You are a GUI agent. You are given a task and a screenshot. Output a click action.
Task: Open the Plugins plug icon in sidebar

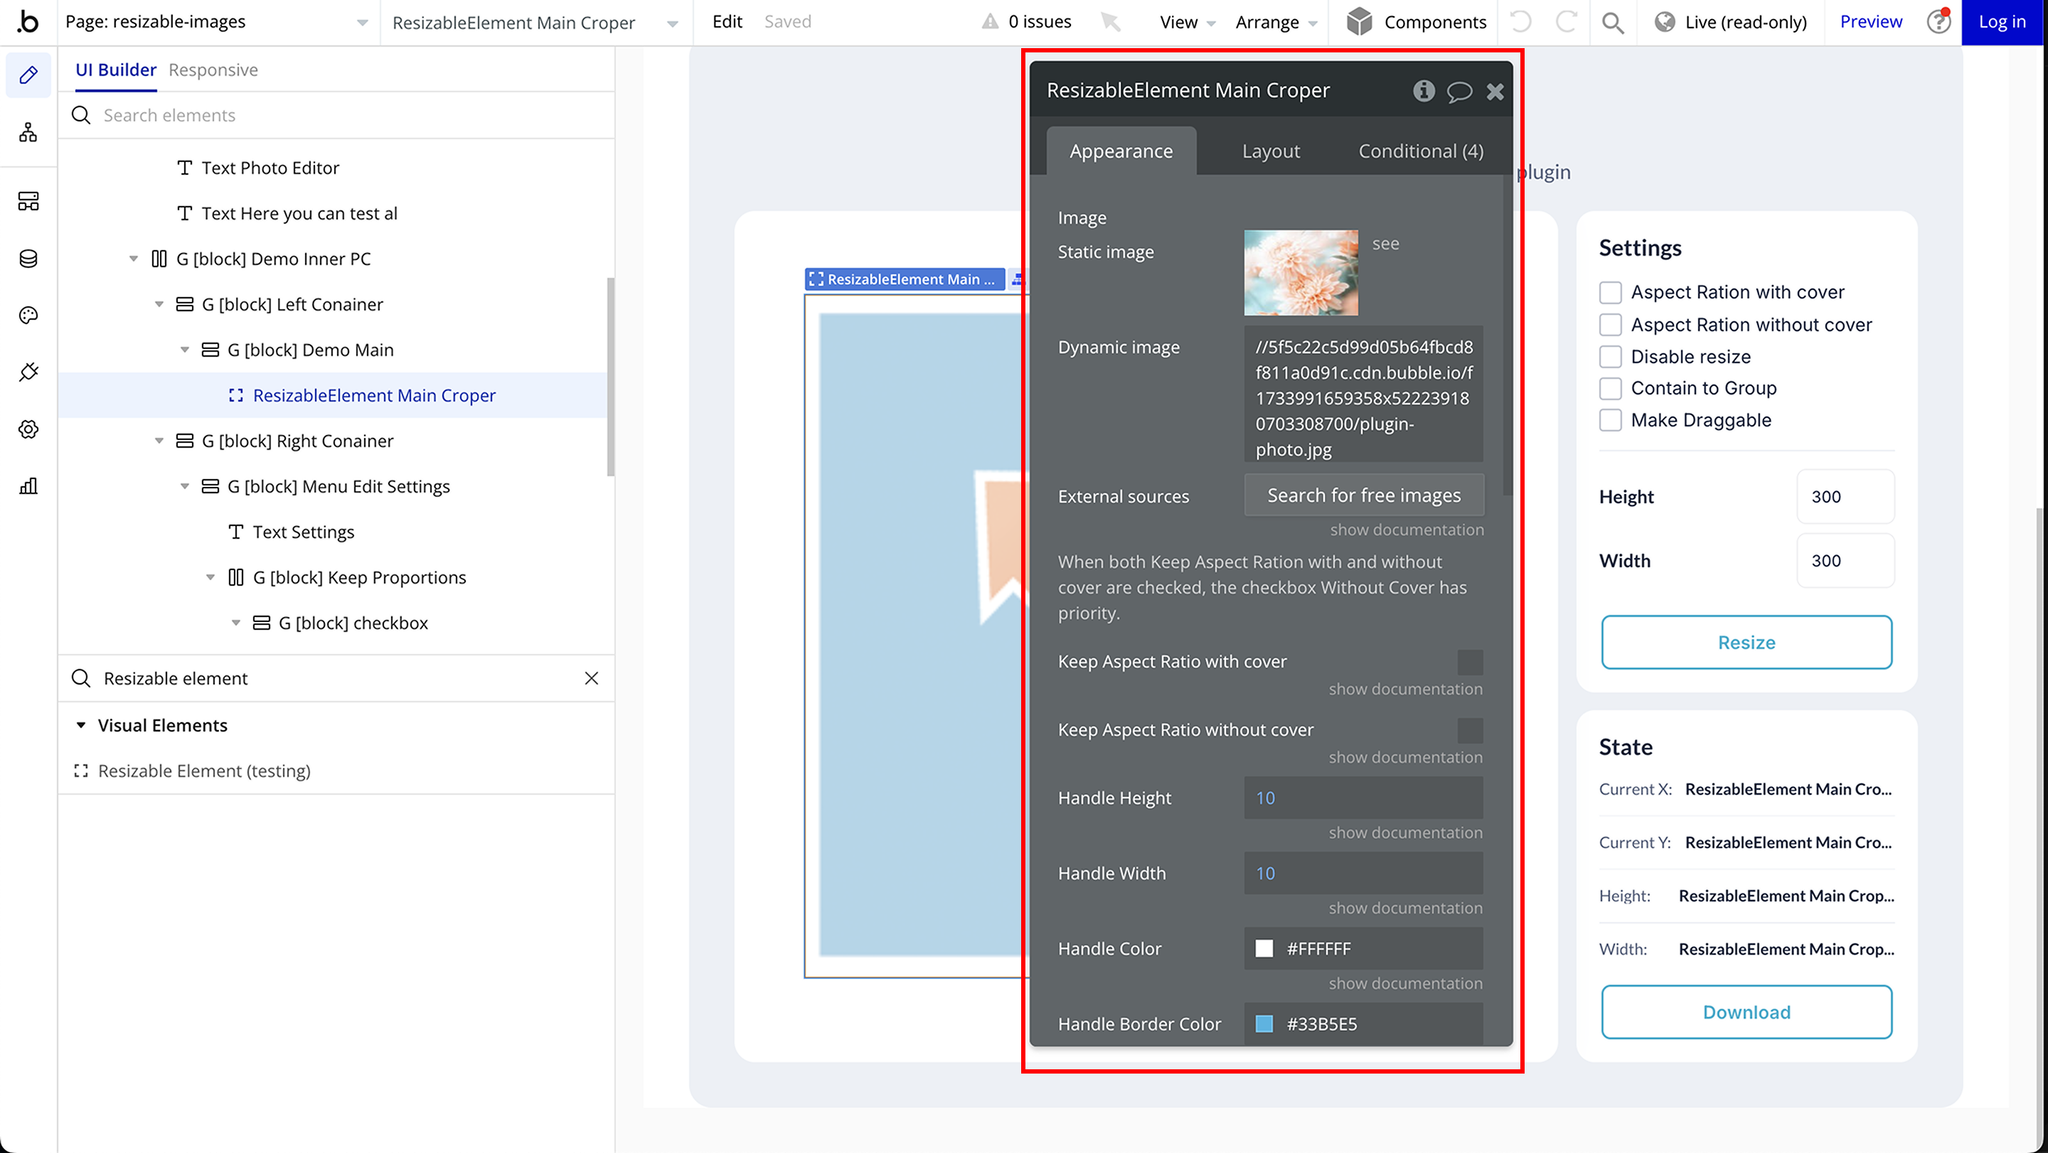(x=28, y=372)
